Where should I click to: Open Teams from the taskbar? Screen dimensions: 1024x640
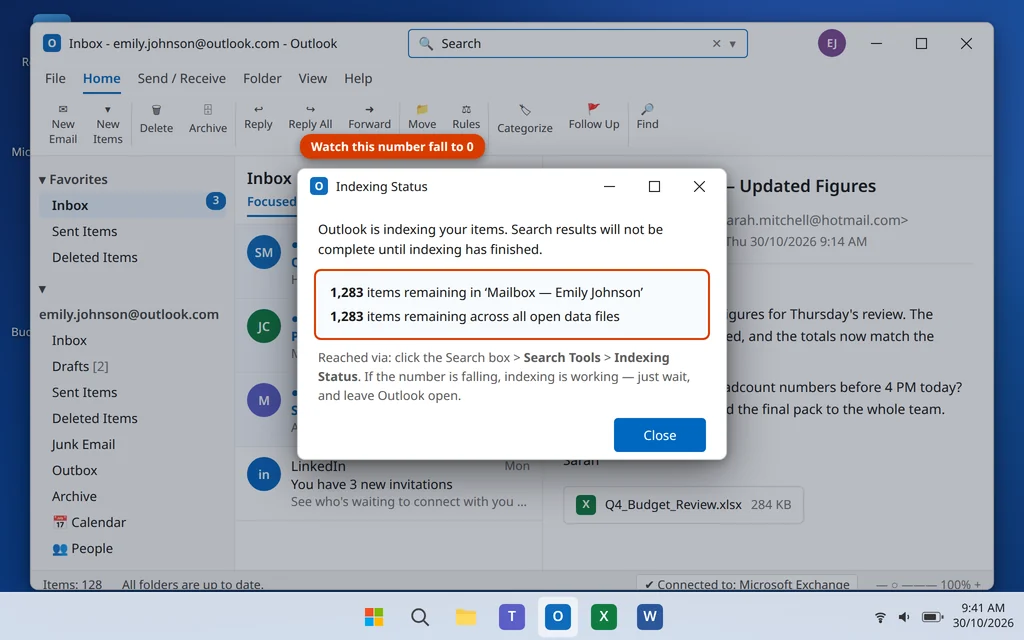pyautogui.click(x=511, y=616)
